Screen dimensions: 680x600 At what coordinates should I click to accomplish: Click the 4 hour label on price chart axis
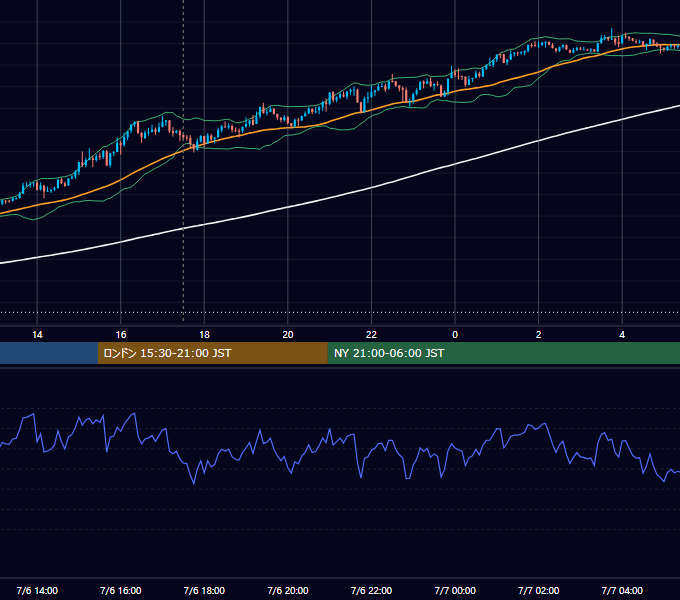click(622, 335)
